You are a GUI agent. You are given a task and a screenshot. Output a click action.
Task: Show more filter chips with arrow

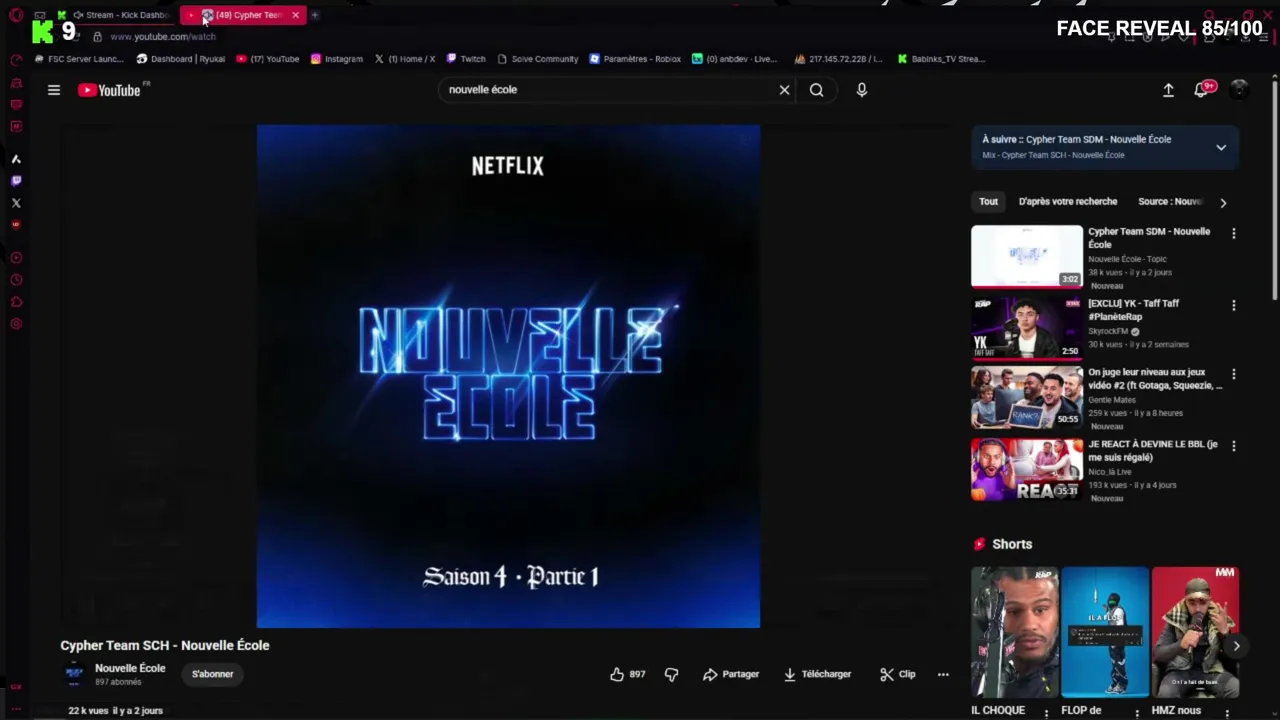pyautogui.click(x=1222, y=202)
